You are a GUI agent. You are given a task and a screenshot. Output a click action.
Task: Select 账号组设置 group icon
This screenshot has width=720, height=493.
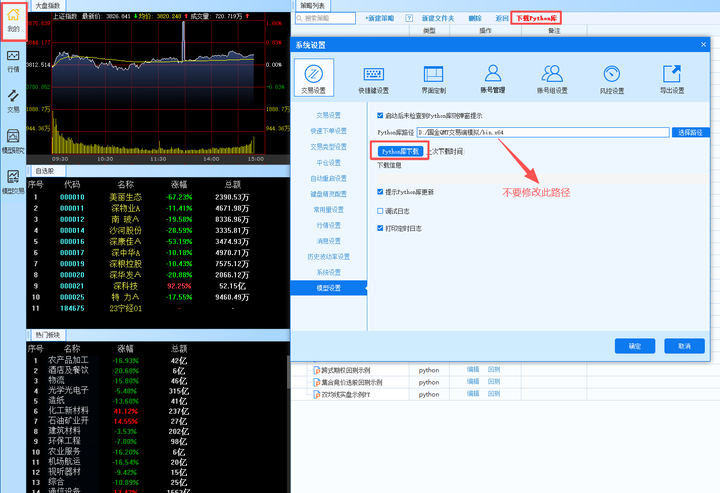[552, 79]
